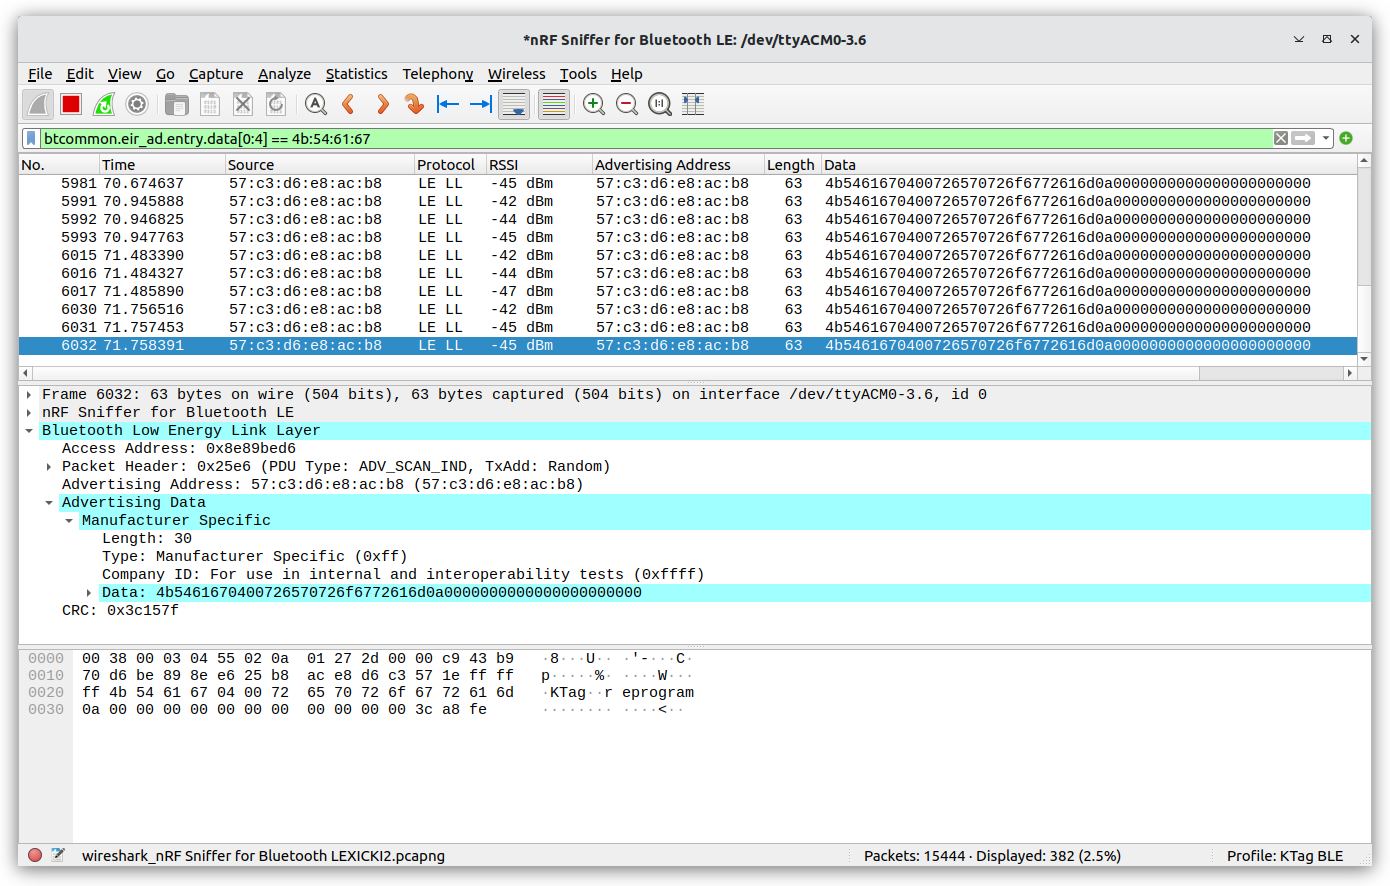This screenshot has height=886, width=1390.
Task: Open the Tools menu
Action: tap(578, 74)
